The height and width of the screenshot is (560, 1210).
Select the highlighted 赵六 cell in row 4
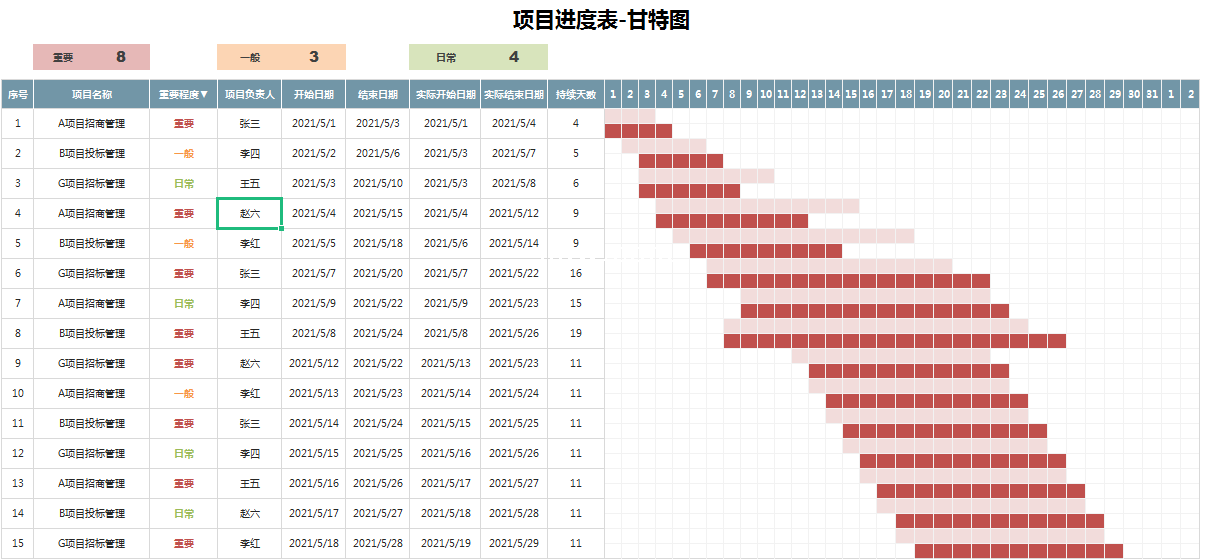[x=249, y=213]
